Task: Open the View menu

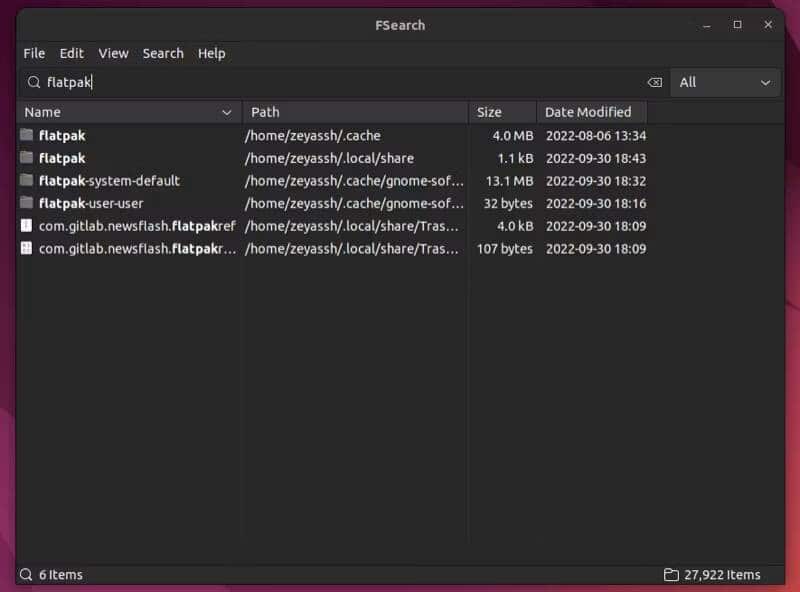Action: point(113,53)
